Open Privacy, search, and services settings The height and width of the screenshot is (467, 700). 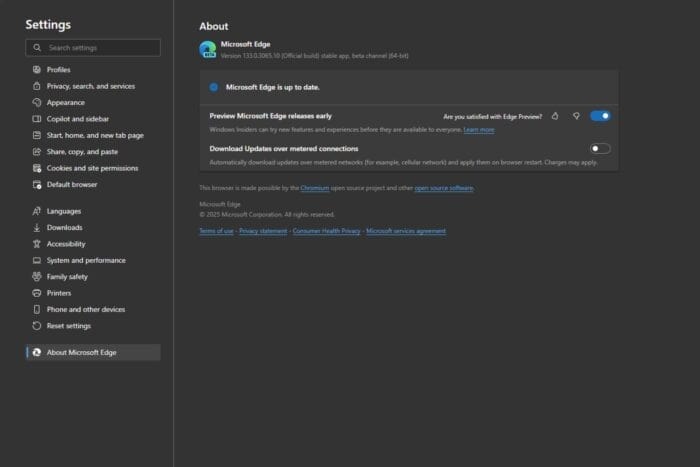point(91,86)
